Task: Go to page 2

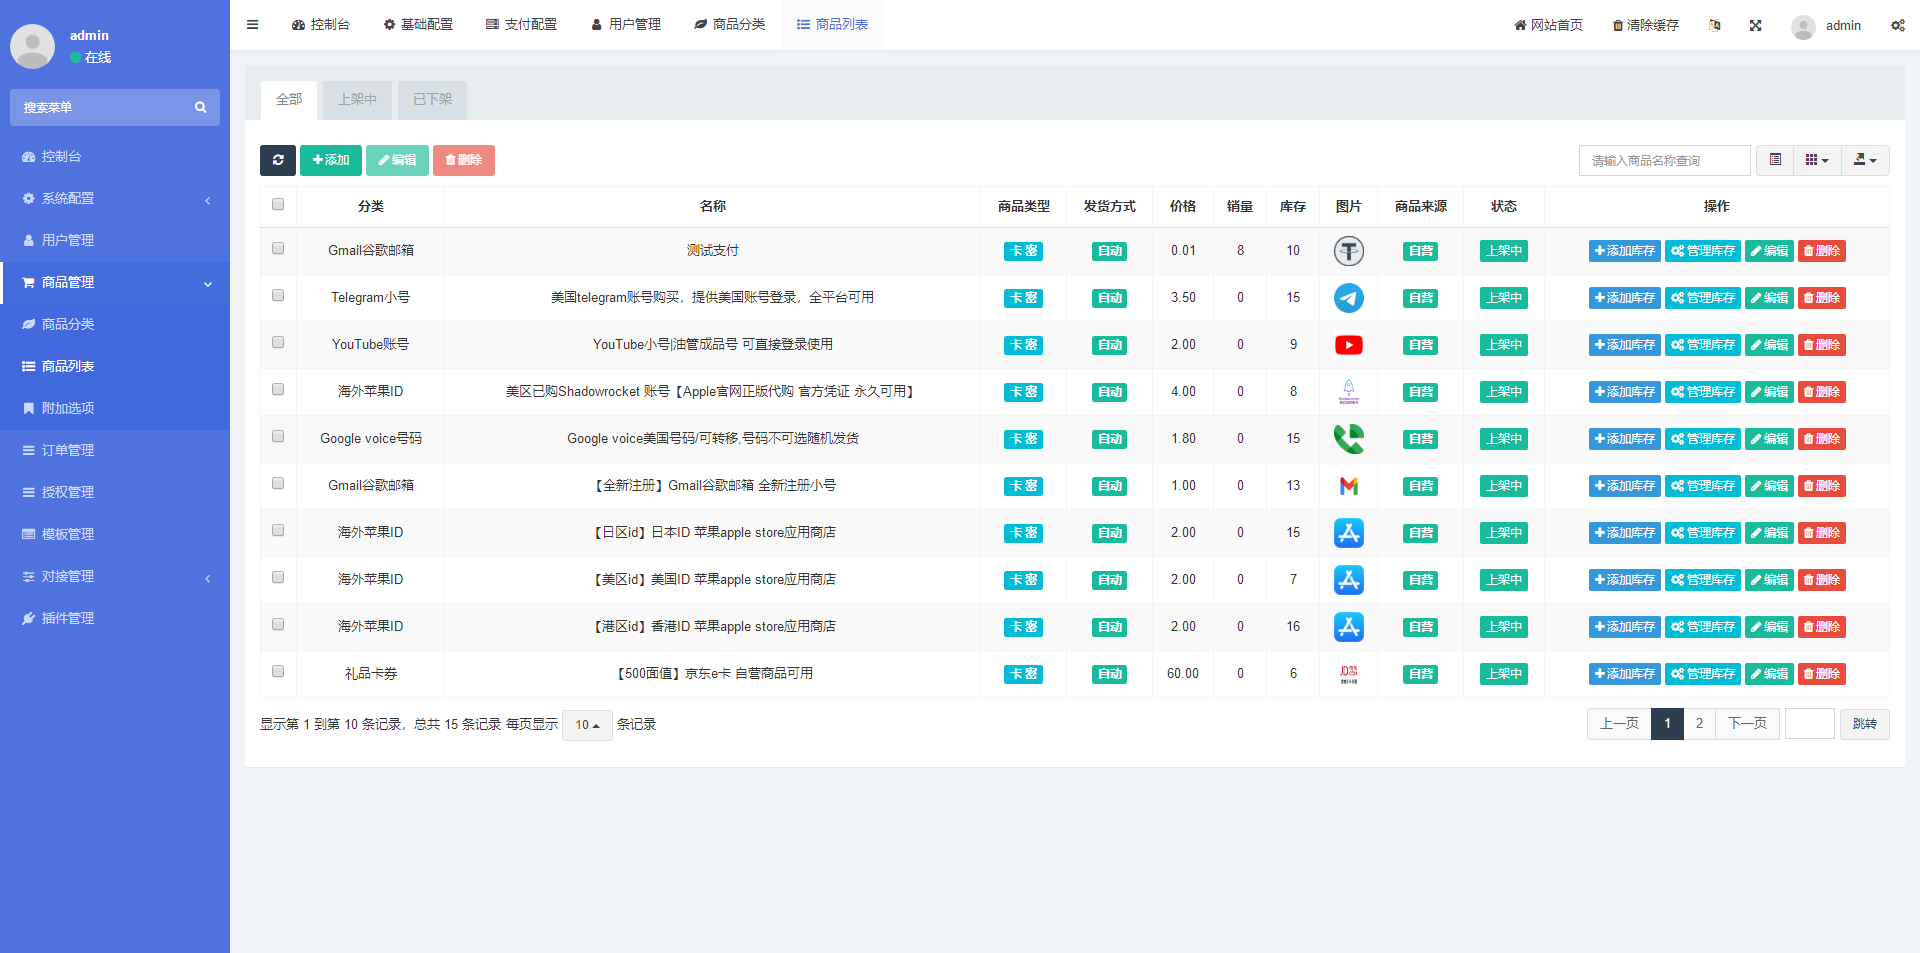Action: (1699, 724)
